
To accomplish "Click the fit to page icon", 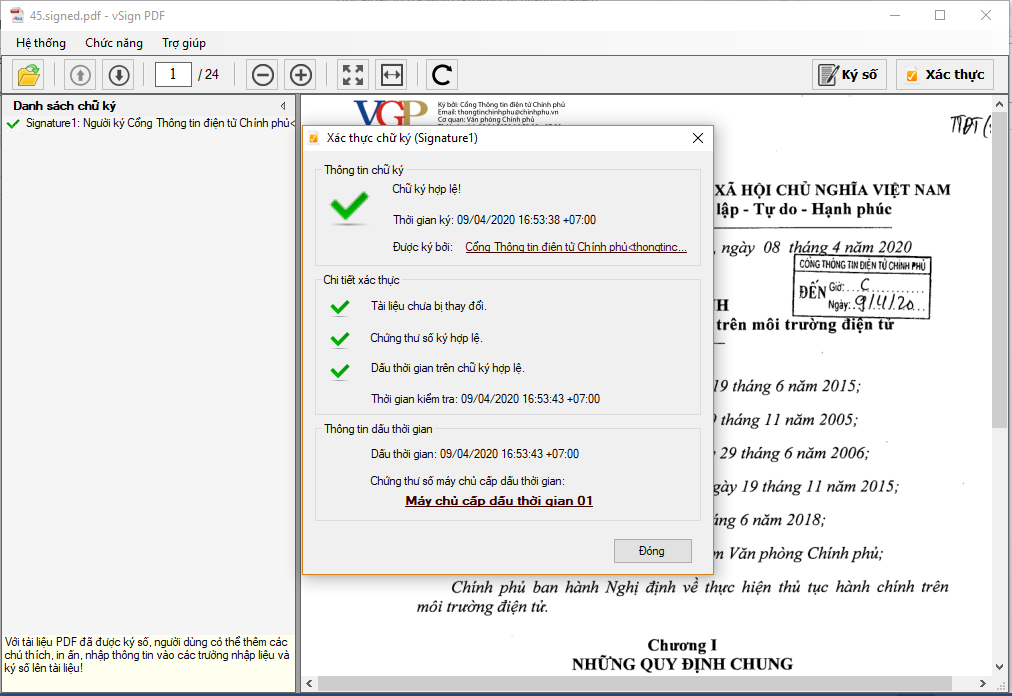I will pyautogui.click(x=353, y=75).
